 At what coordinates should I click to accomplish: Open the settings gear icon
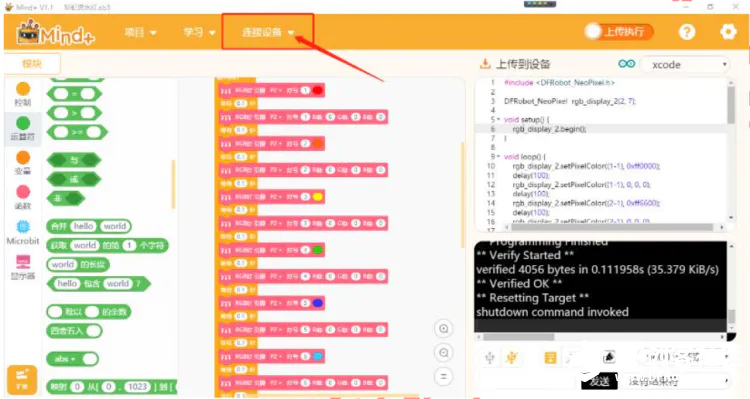coord(728,32)
